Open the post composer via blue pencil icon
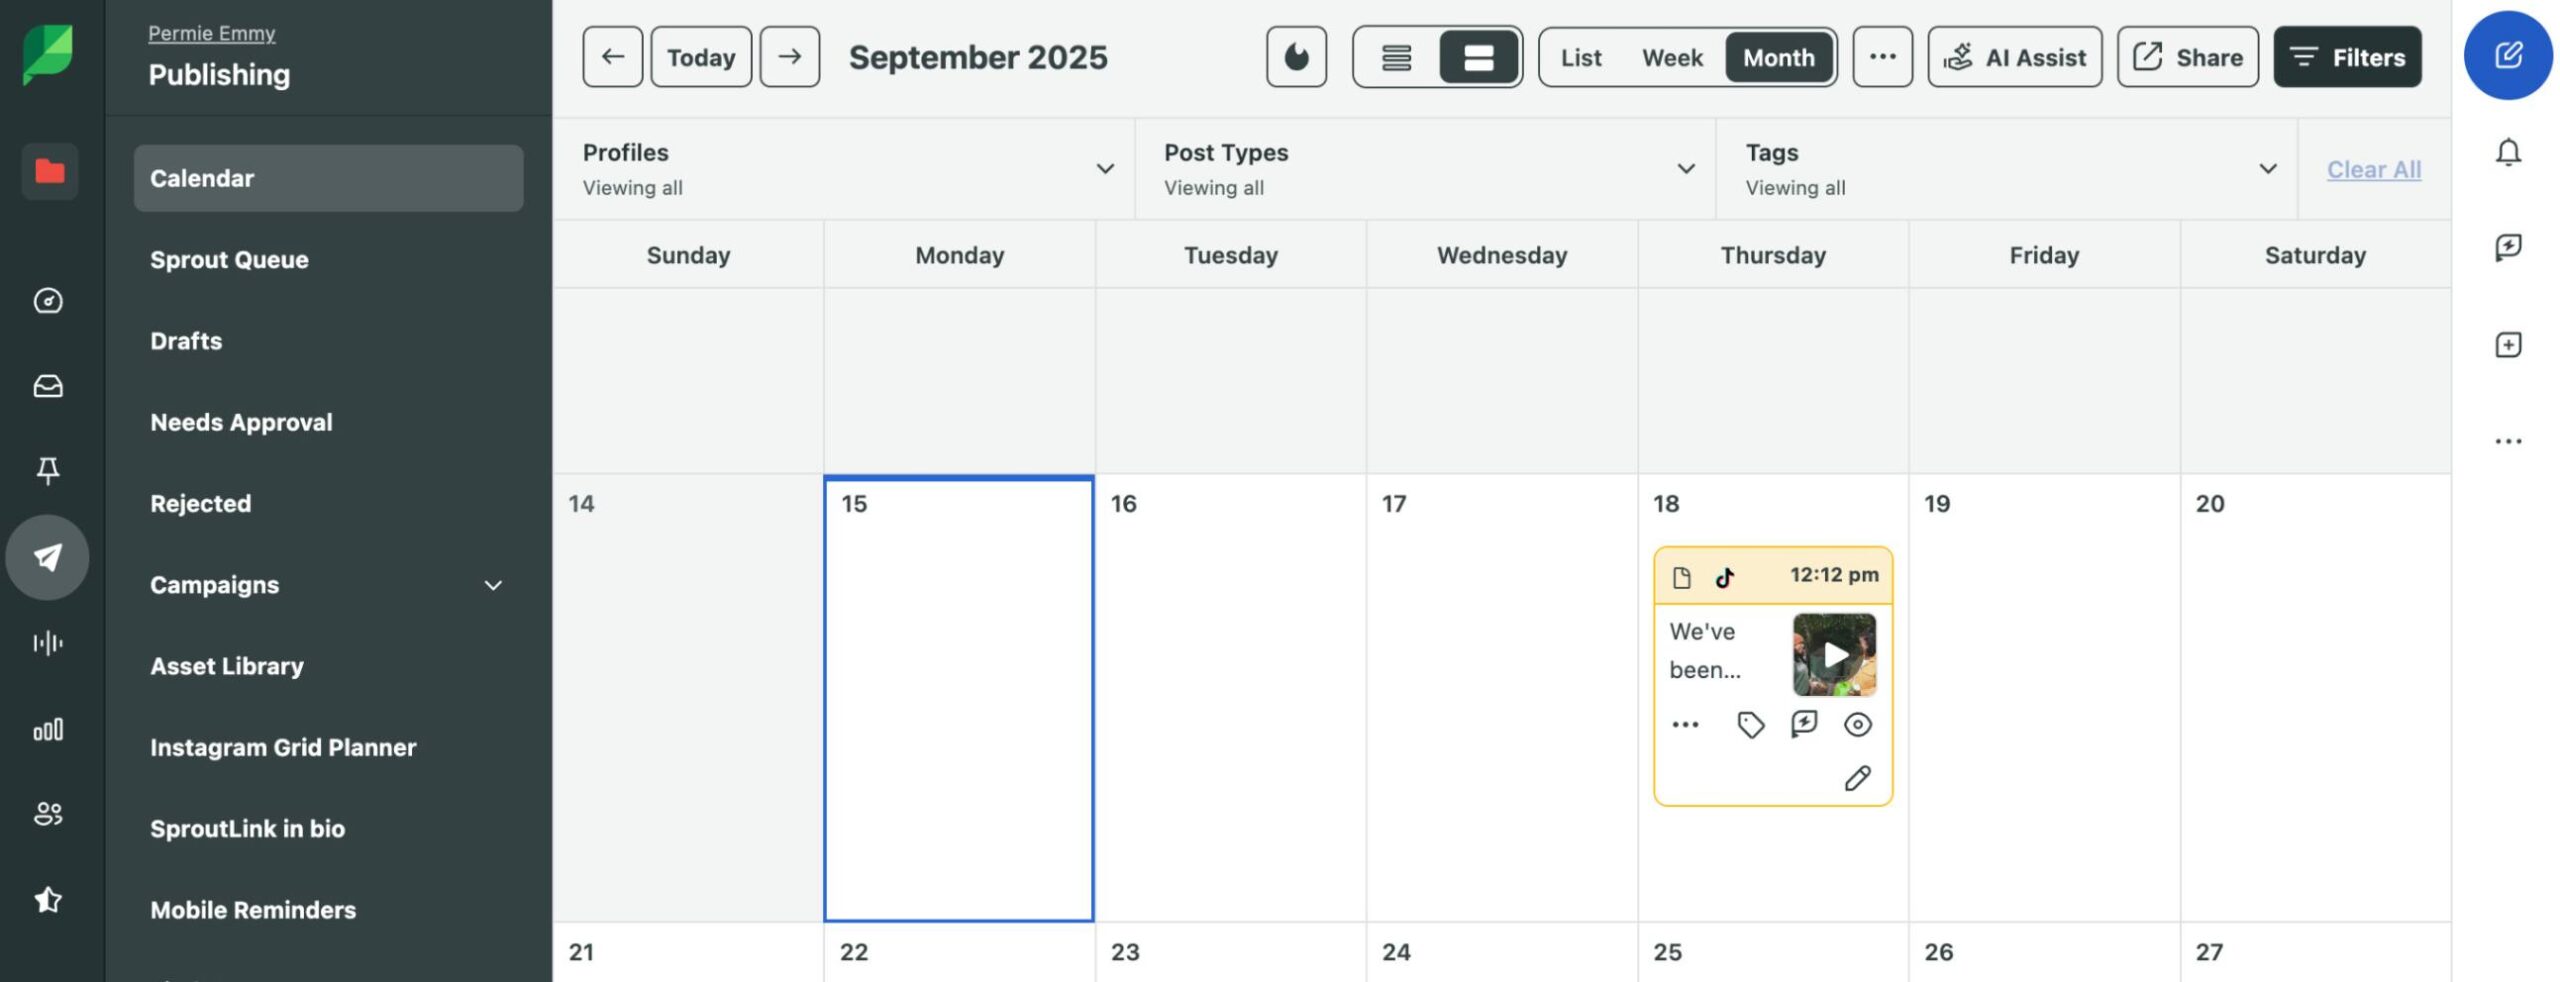 tap(2508, 57)
